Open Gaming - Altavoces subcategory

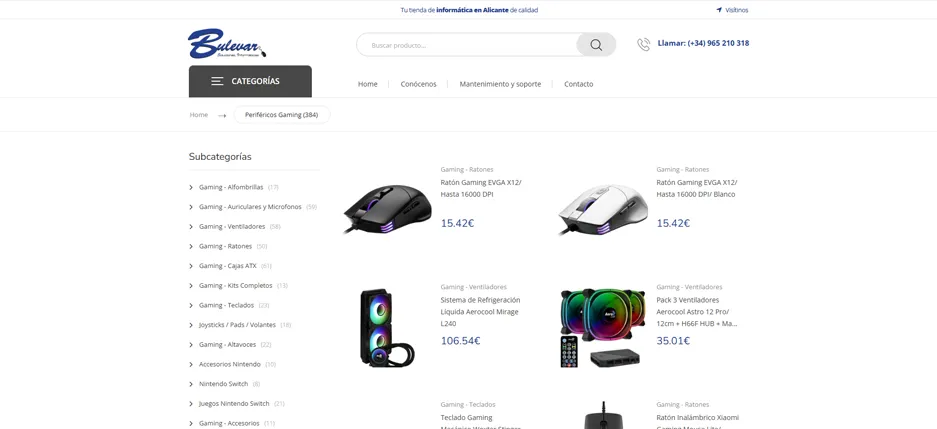[x=227, y=345]
